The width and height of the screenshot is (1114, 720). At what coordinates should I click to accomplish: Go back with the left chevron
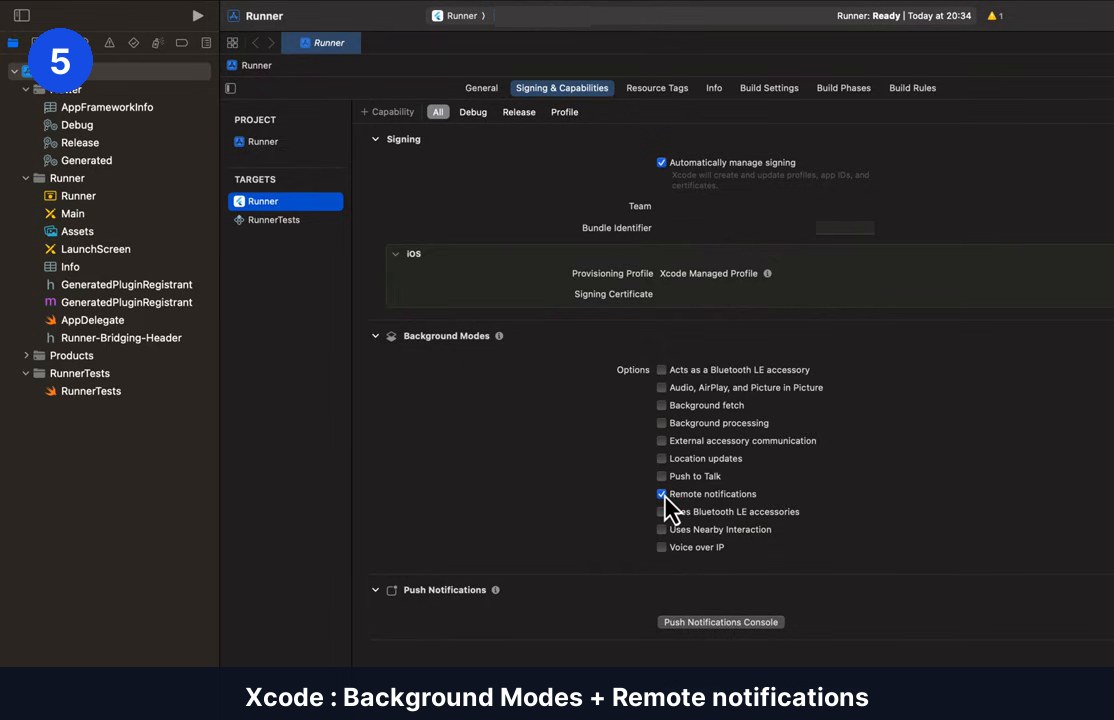click(x=256, y=43)
